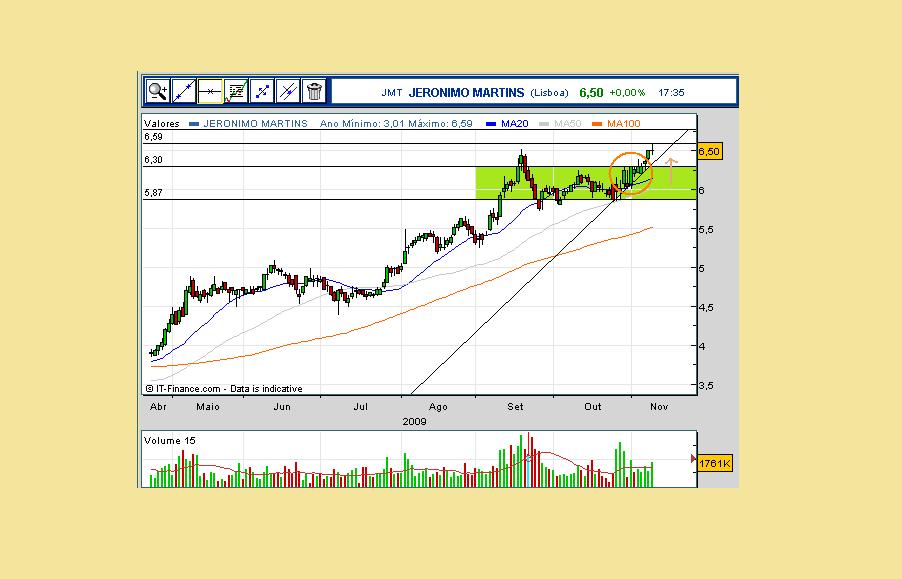Click the 17:35 time stamp
902x579 pixels.
[x=671, y=93]
